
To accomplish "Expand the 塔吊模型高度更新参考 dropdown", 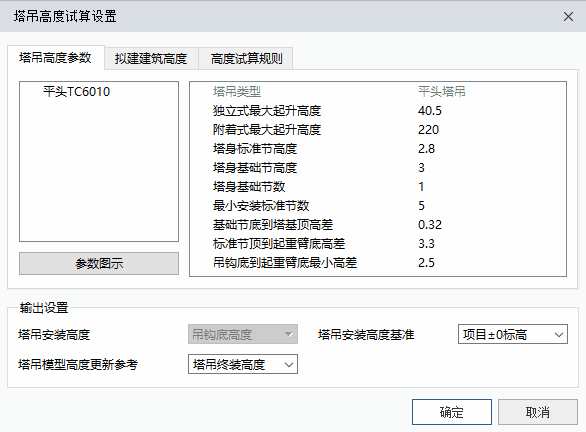I will tap(243, 364).
